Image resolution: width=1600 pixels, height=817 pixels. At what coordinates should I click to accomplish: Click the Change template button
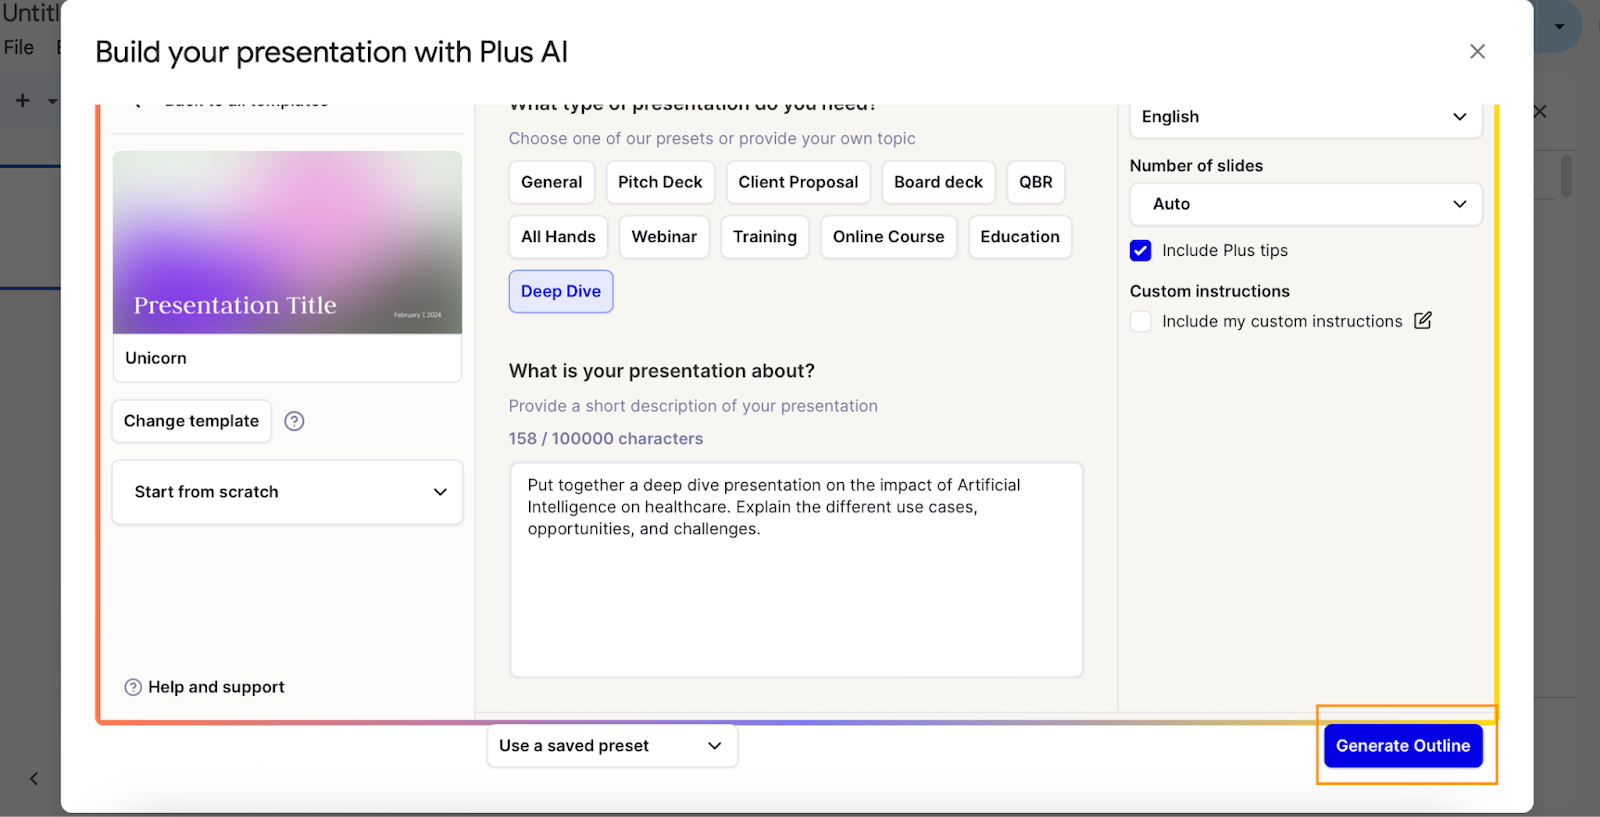191,421
